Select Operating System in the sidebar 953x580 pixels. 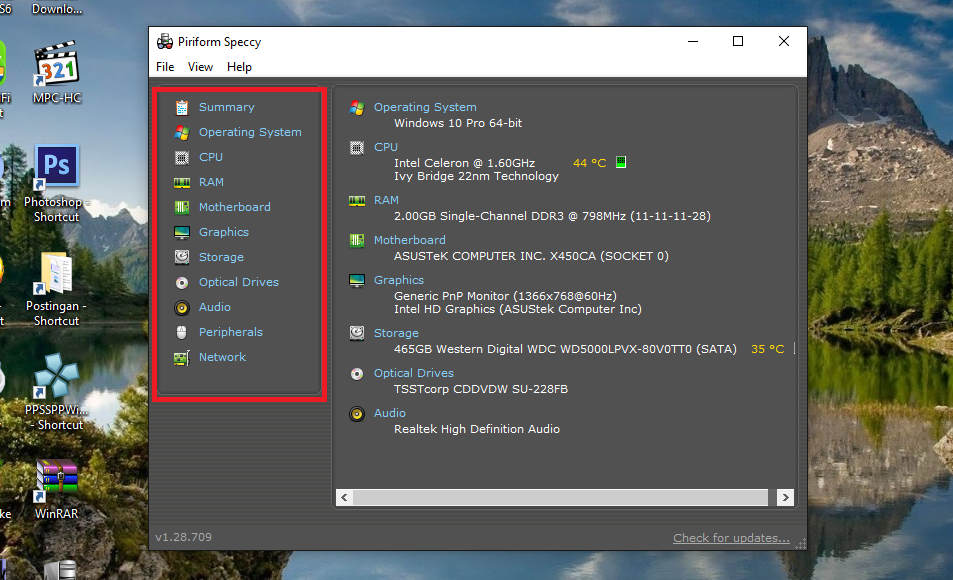250,132
